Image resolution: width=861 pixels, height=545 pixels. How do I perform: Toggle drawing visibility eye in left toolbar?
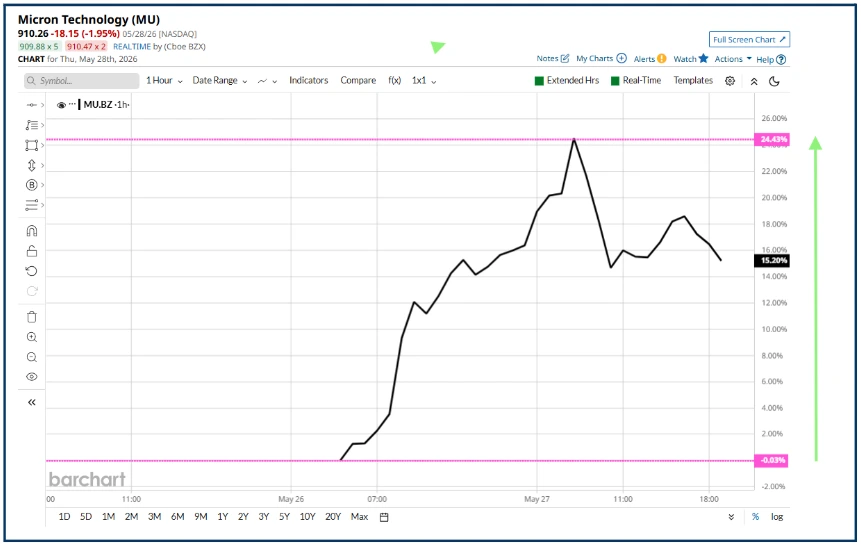coord(32,377)
